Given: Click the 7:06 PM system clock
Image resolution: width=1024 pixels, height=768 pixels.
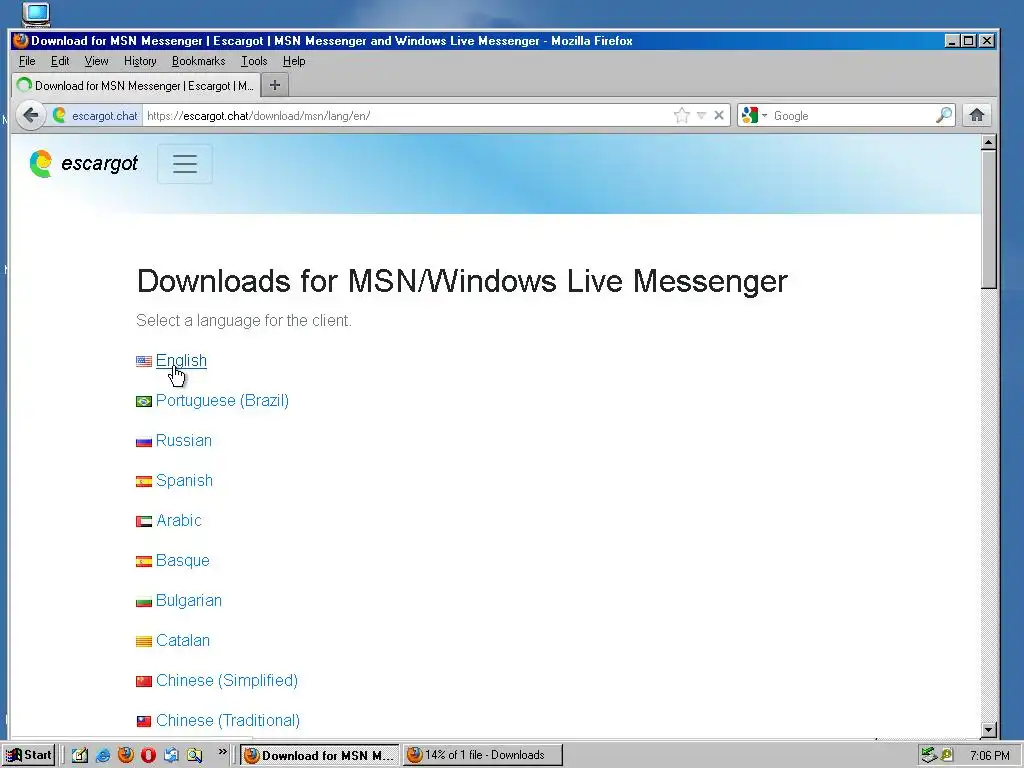Looking at the screenshot, I should coord(989,756).
